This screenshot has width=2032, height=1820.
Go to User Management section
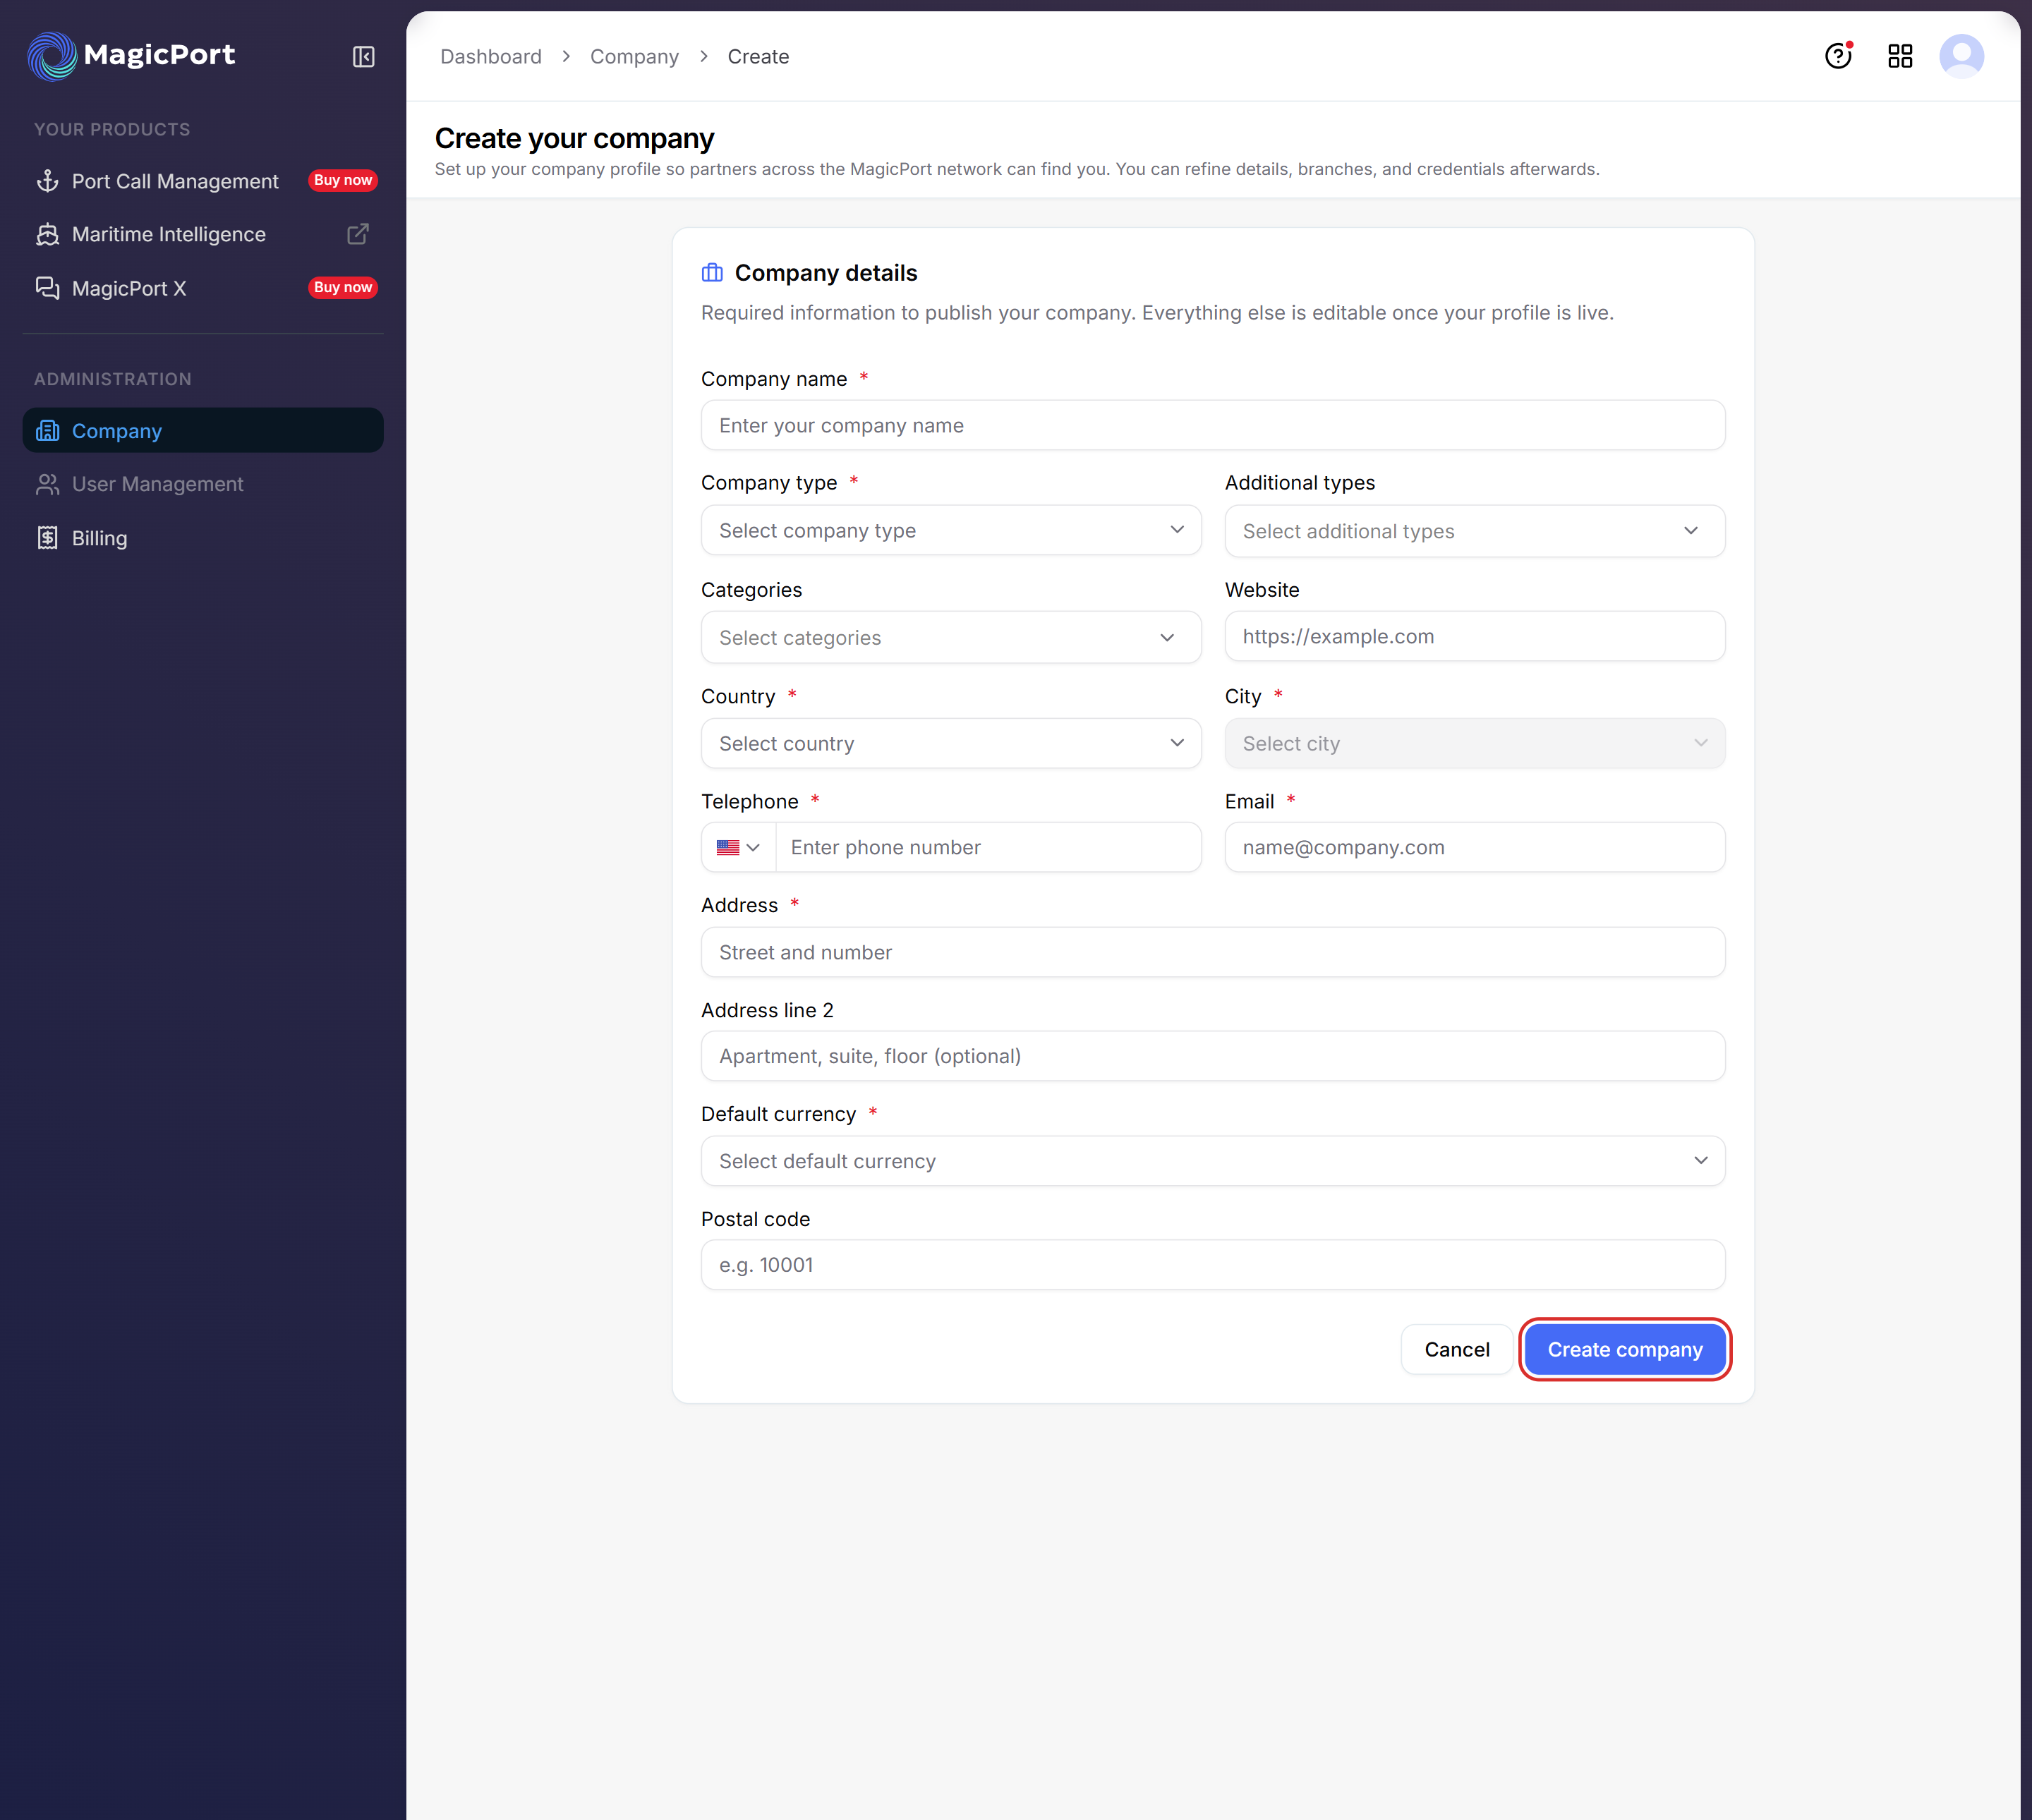click(203, 484)
